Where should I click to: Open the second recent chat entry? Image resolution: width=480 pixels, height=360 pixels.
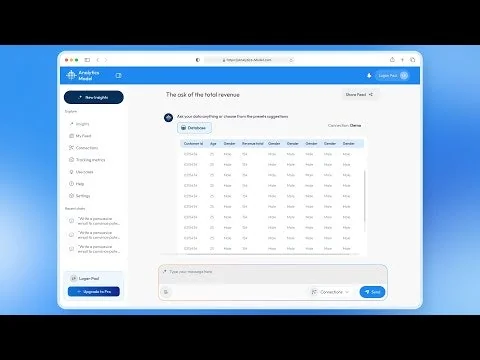point(95,235)
